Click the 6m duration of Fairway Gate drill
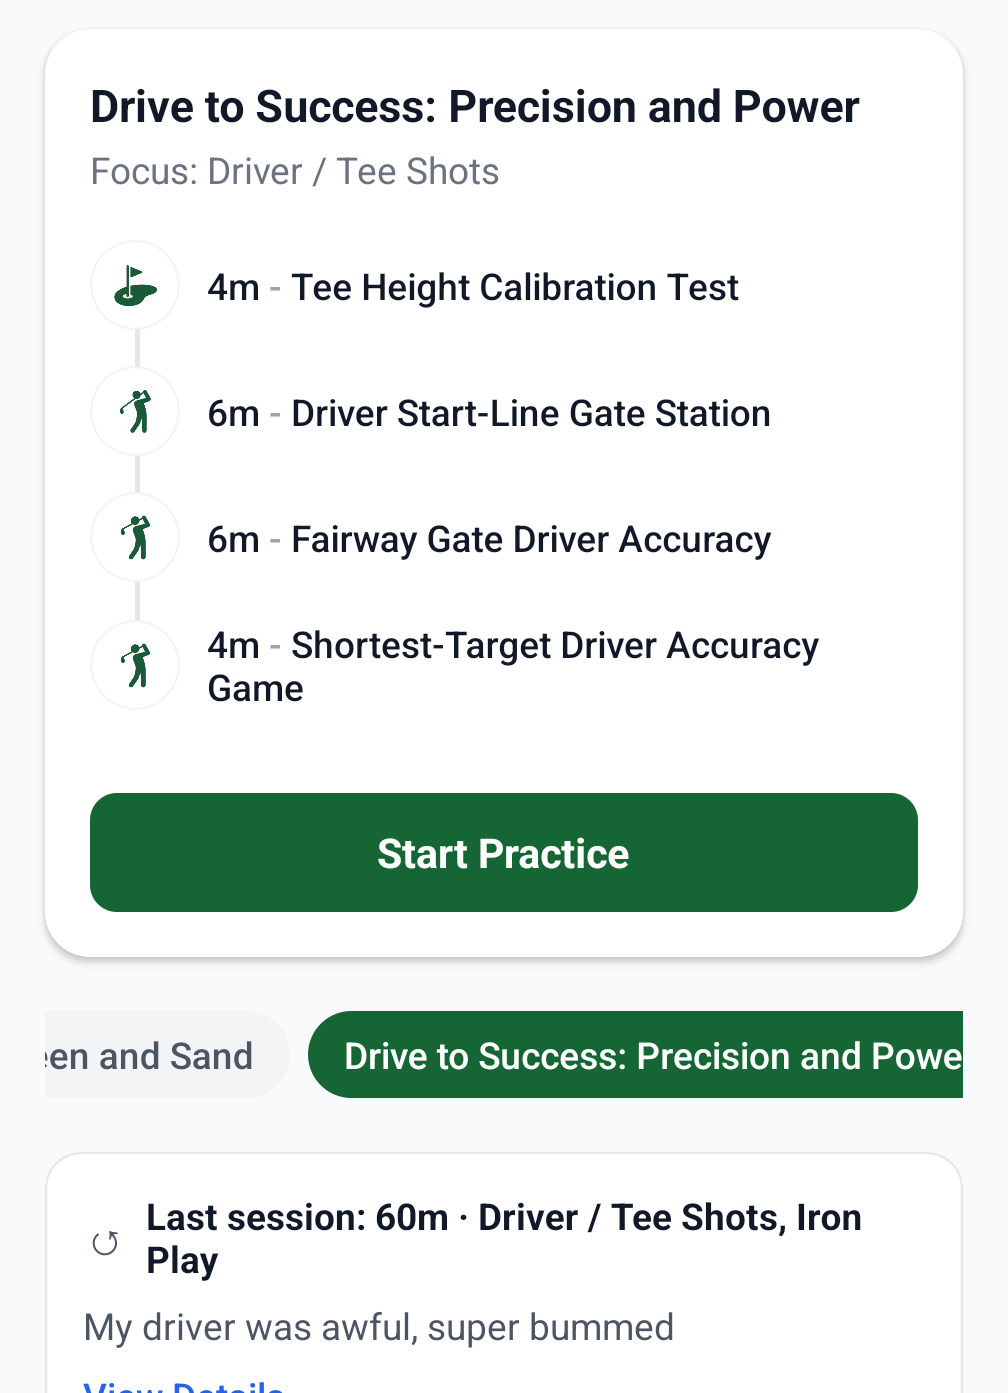Image resolution: width=1008 pixels, height=1393 pixels. pyautogui.click(x=233, y=540)
